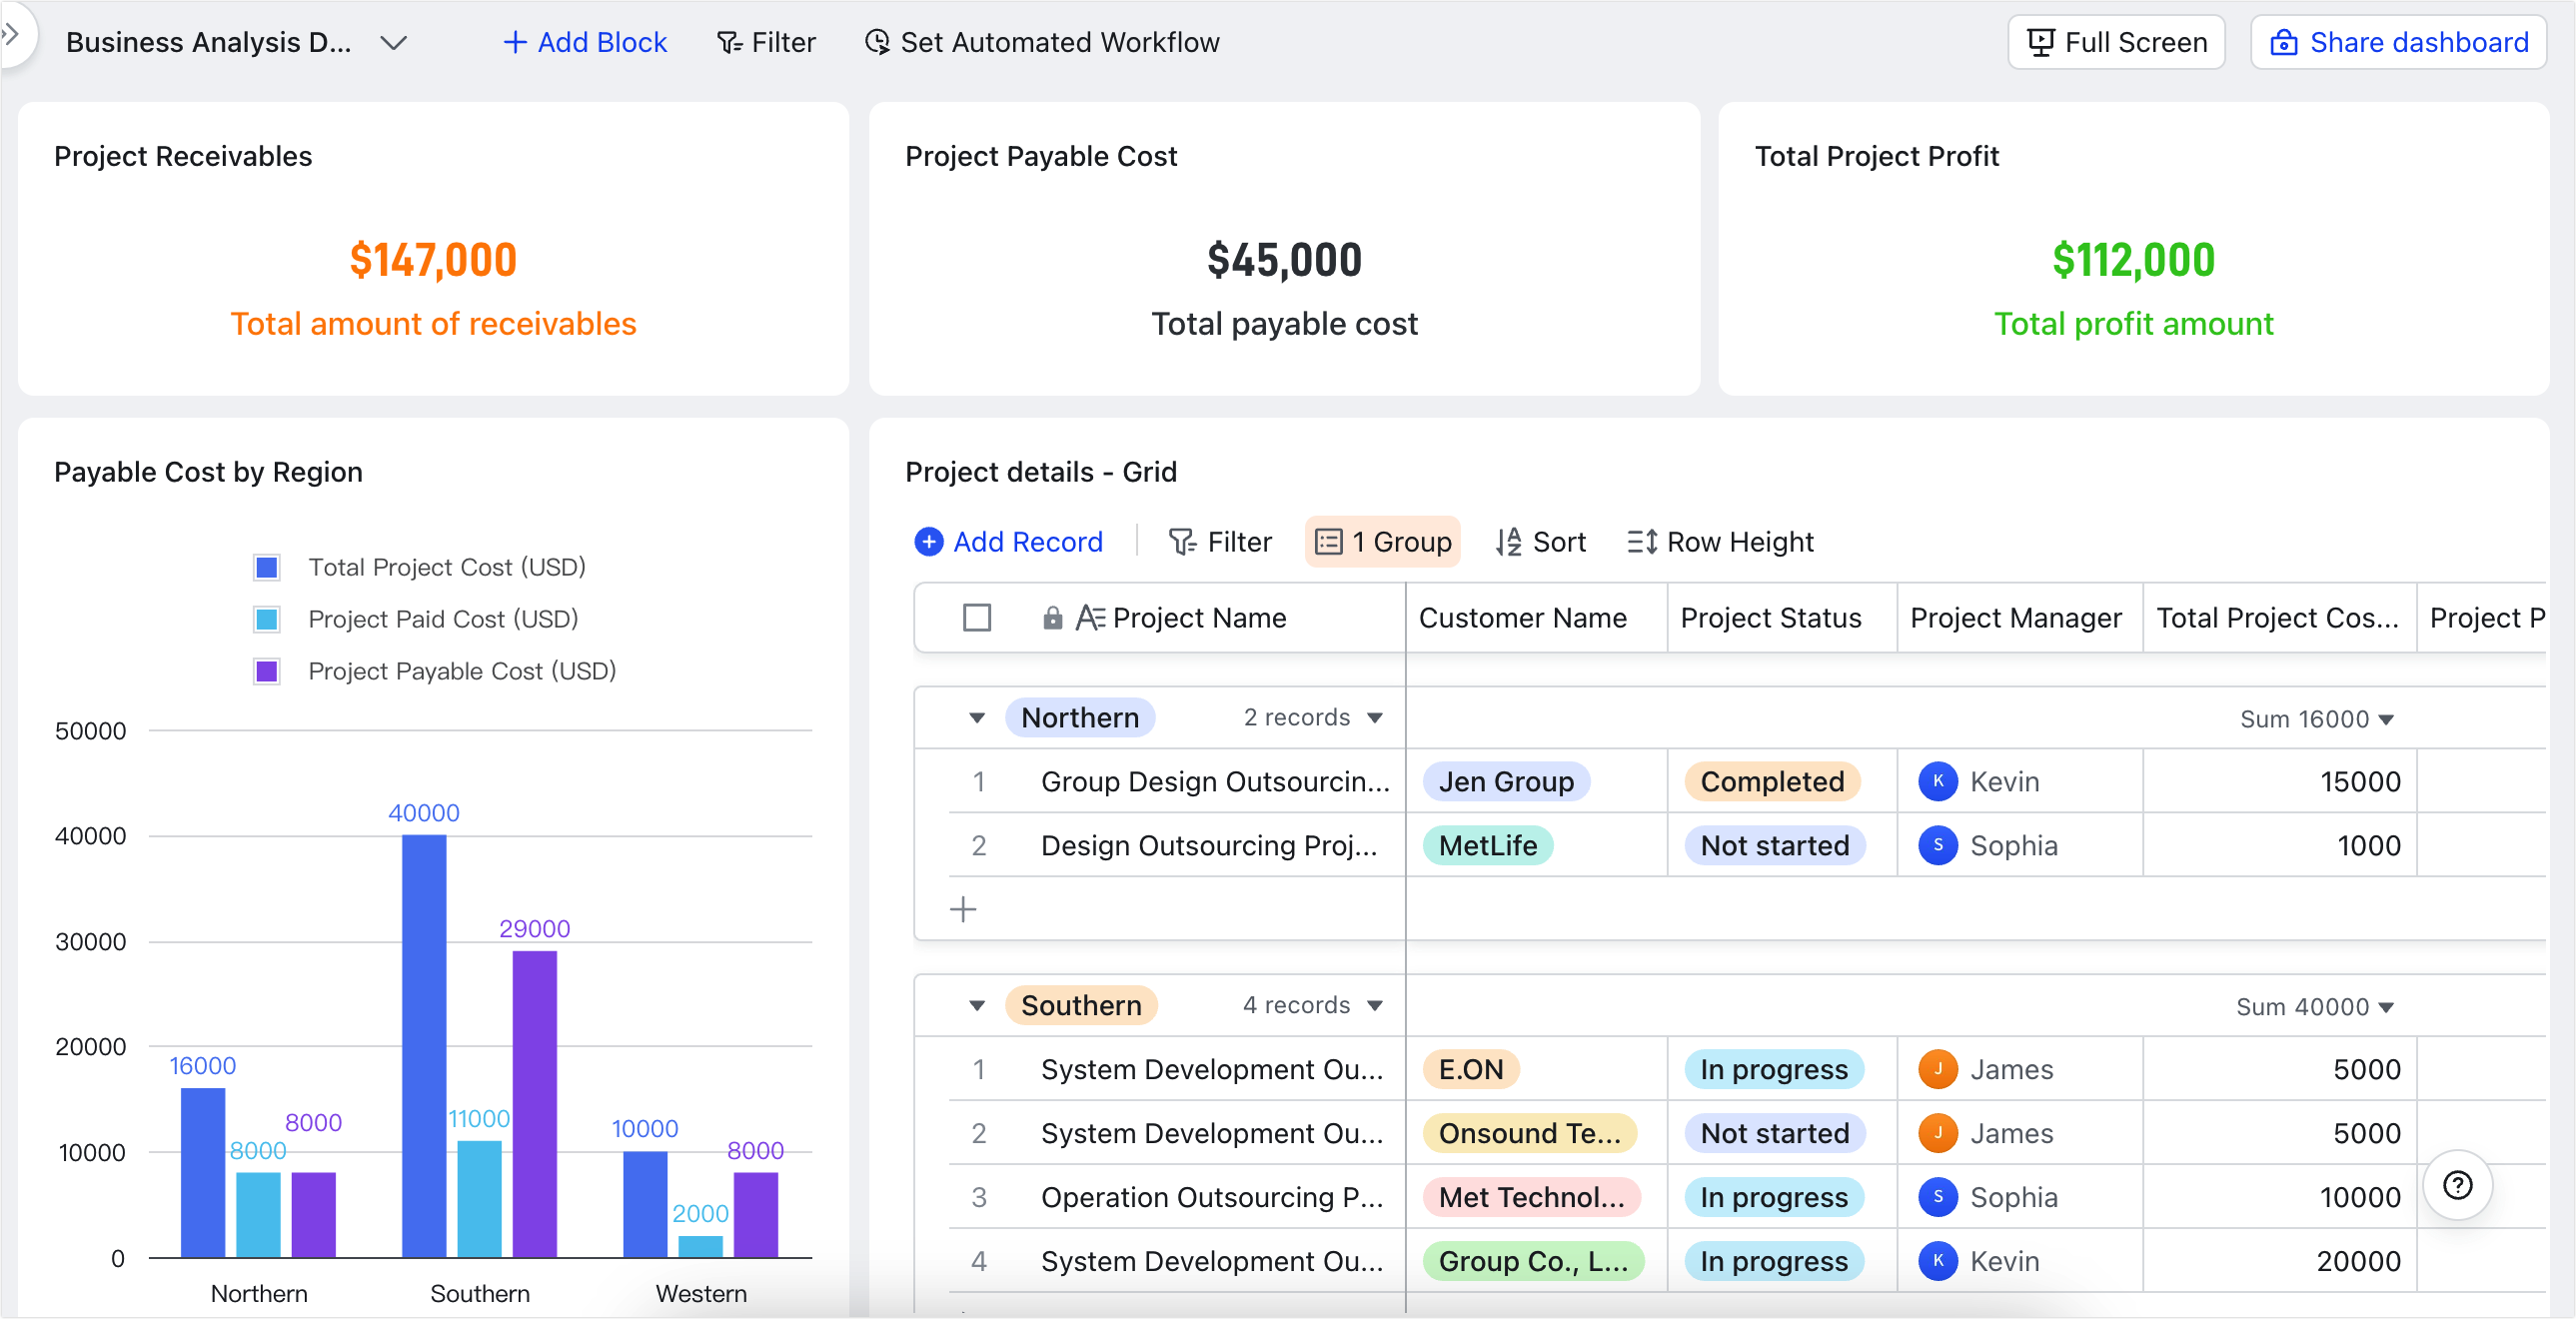Open the Business Analysis dashboard title dropdown
2576x1319 pixels.
tap(393, 42)
